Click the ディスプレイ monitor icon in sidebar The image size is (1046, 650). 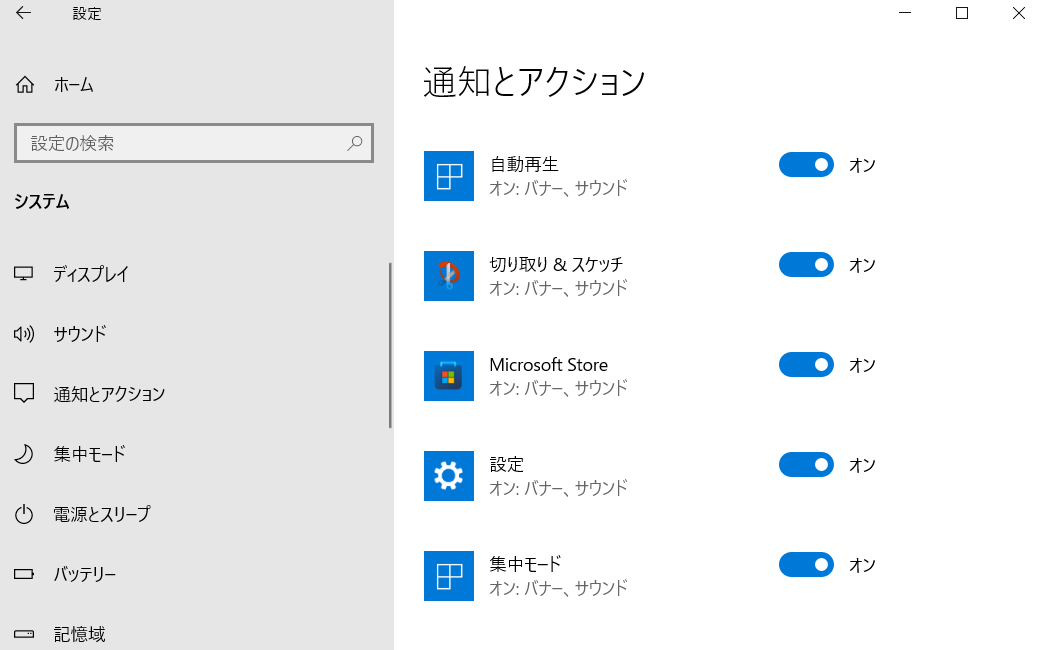(23, 274)
